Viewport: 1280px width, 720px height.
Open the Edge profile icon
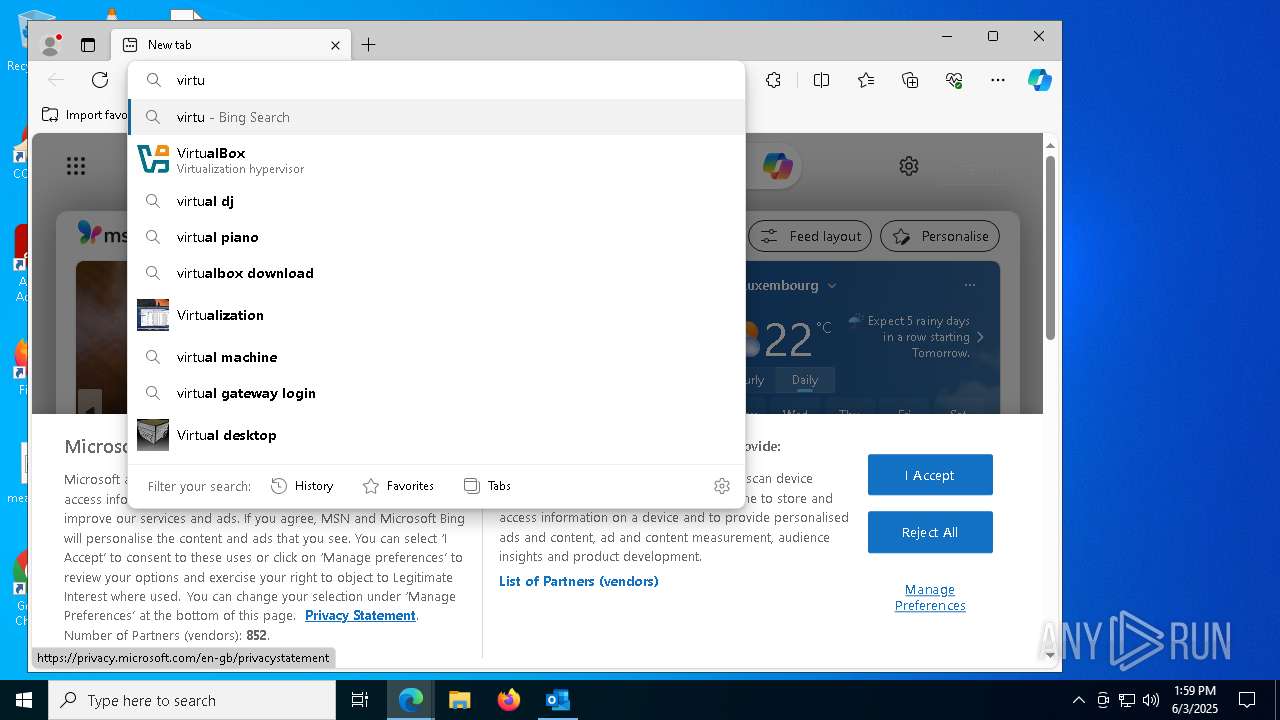click(x=50, y=45)
